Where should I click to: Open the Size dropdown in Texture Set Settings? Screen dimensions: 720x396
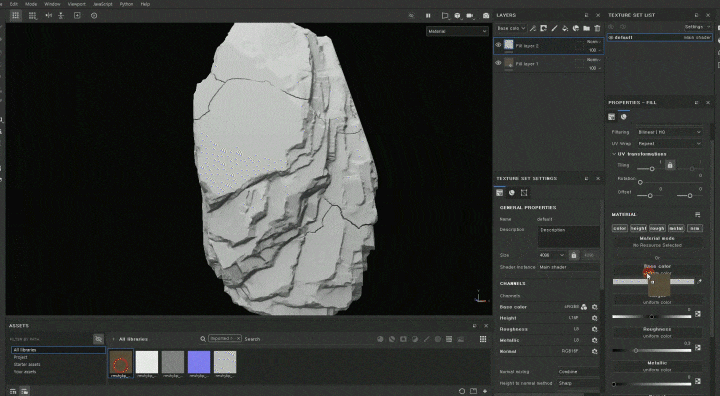(552, 255)
